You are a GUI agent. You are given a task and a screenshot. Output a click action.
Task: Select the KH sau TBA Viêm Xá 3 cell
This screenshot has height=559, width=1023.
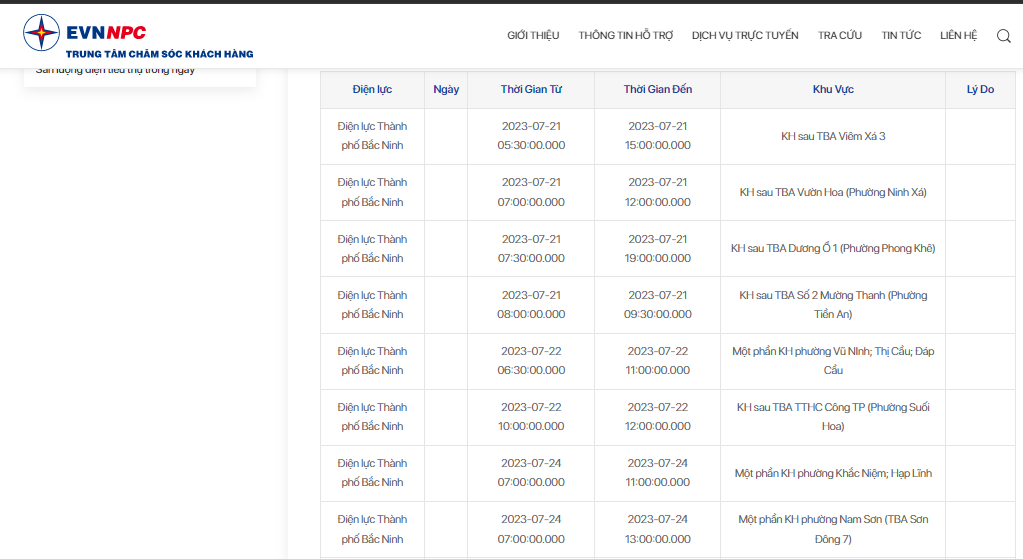[x=833, y=136]
